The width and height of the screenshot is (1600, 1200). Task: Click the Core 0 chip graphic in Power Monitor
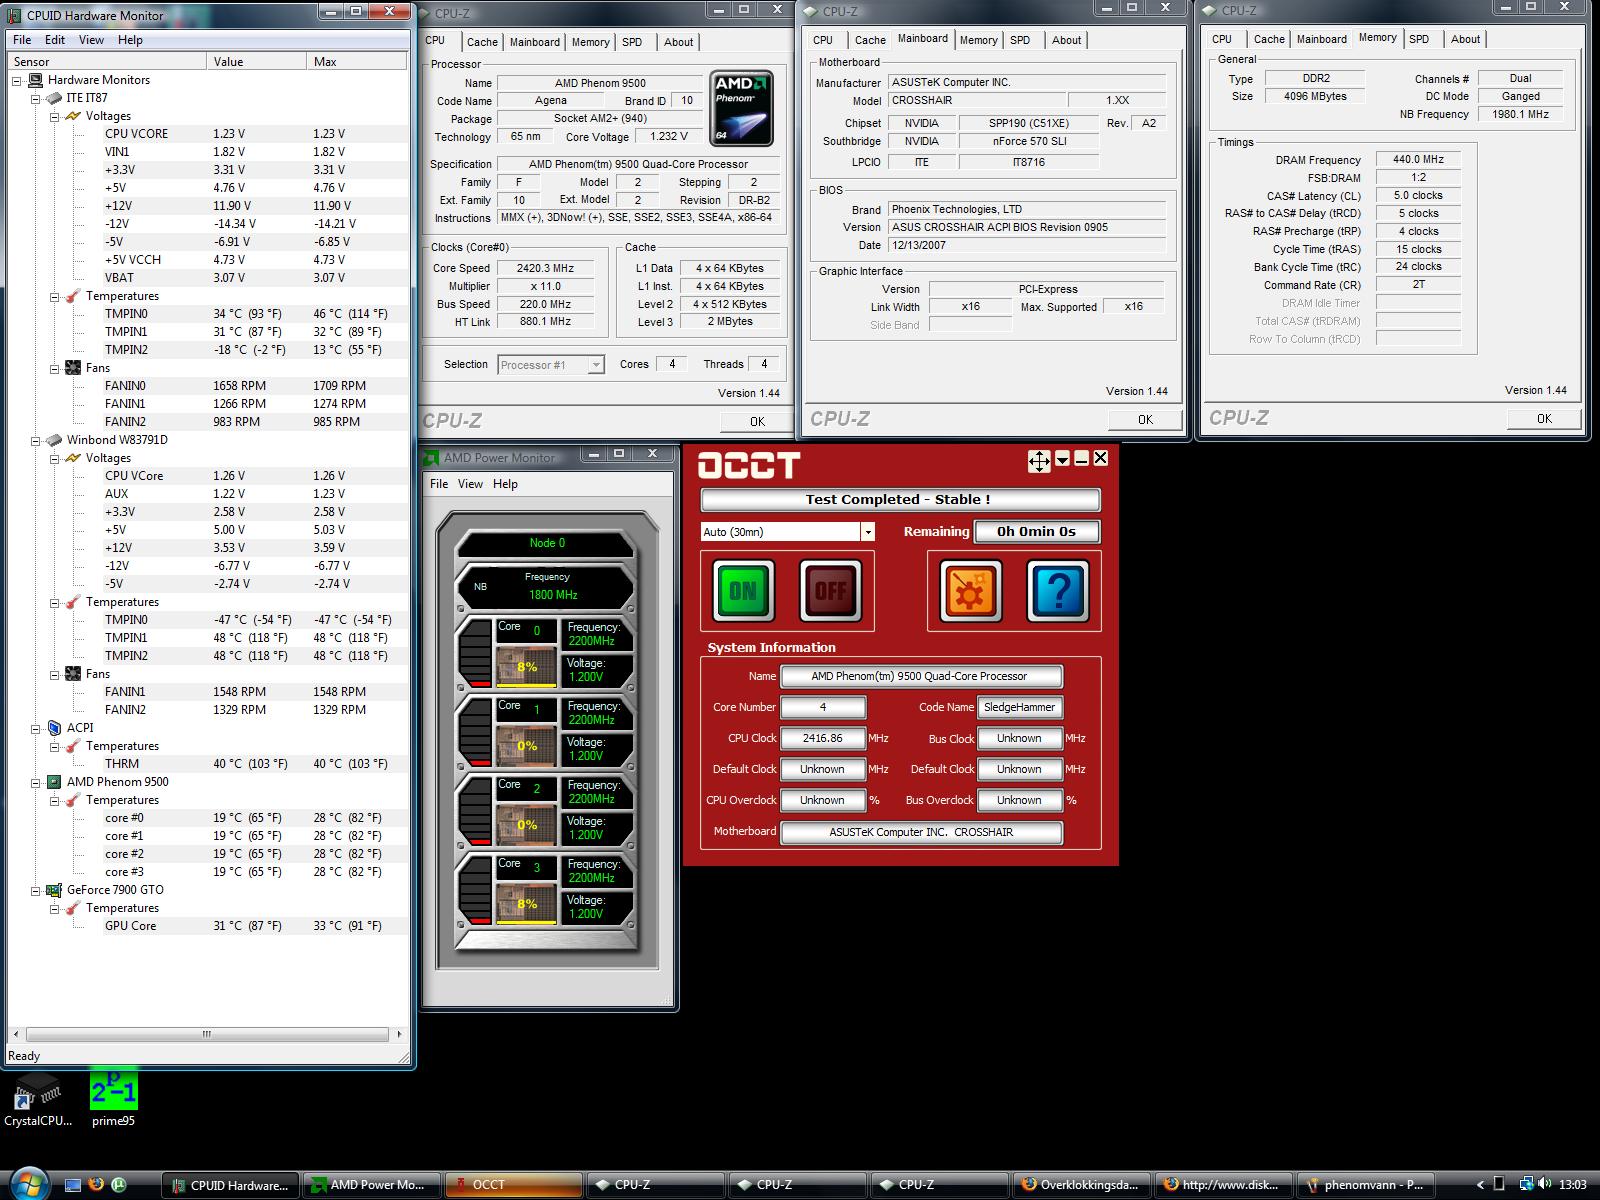pos(527,667)
